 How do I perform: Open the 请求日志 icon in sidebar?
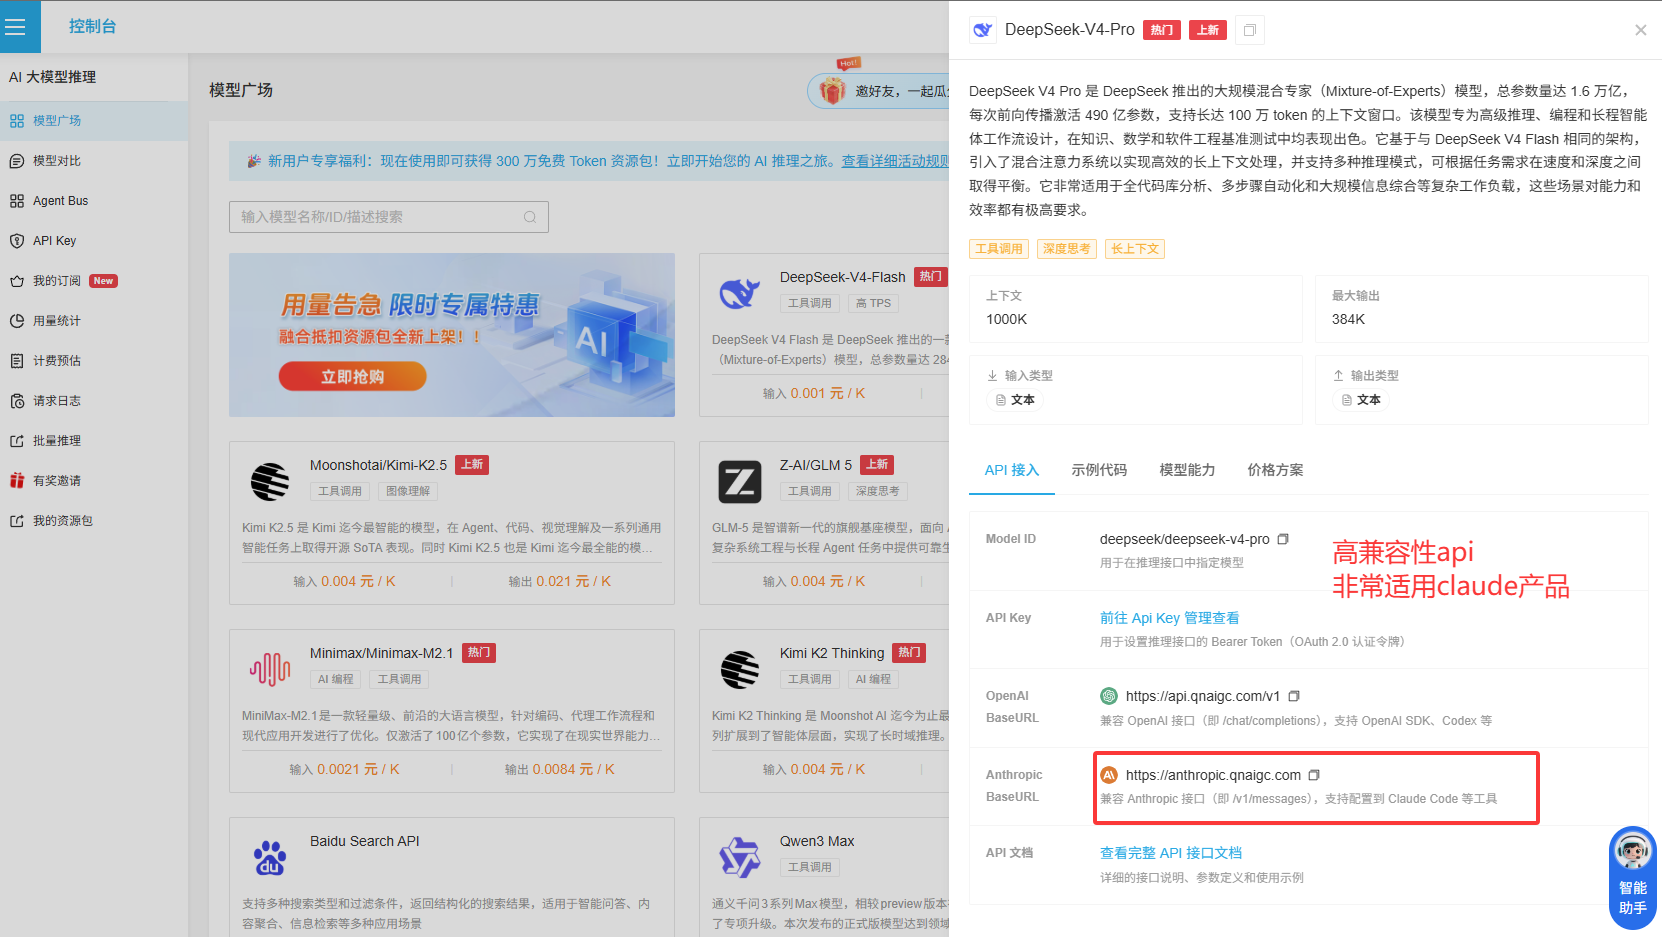click(x=17, y=401)
